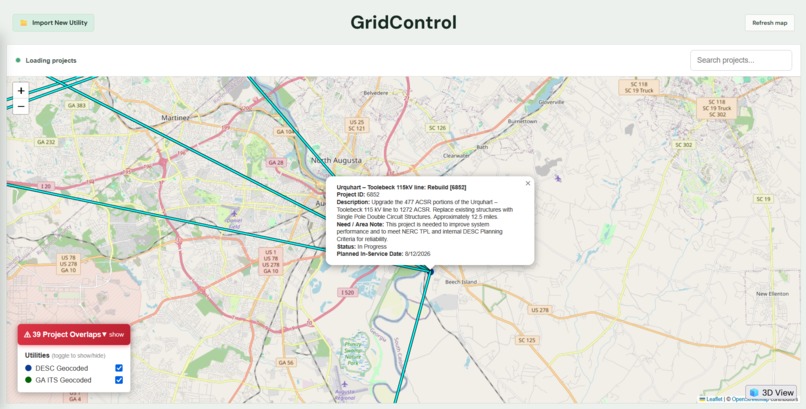The image size is (806, 409).
Task: Click the Beech Island place label
Action: point(461,282)
